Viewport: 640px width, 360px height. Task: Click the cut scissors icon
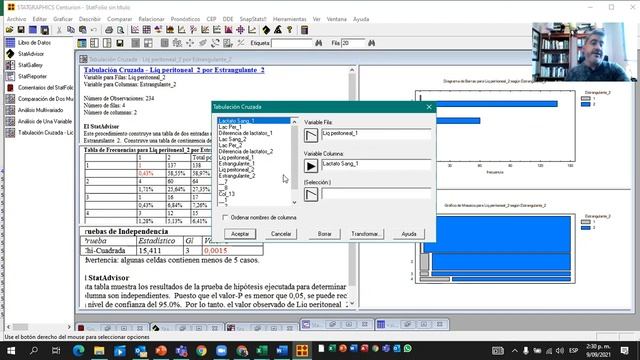(59, 30)
